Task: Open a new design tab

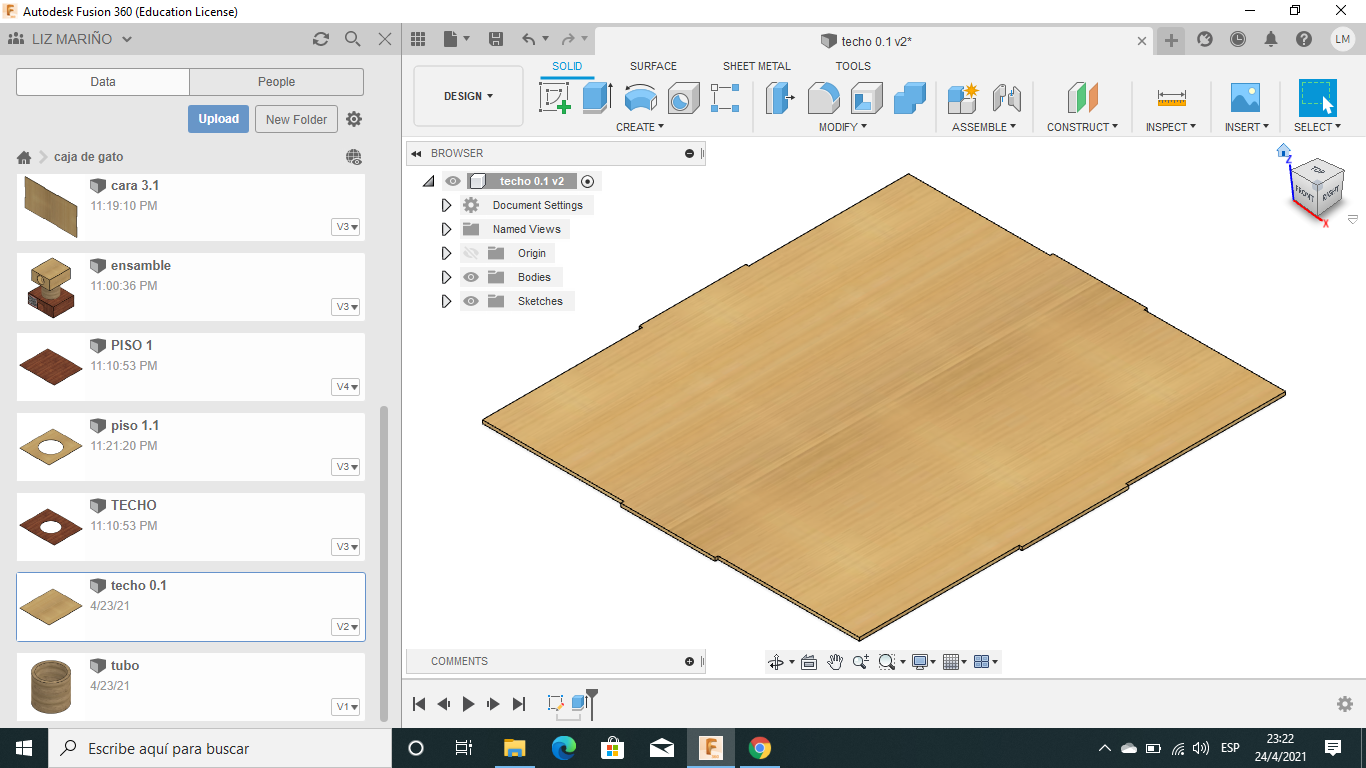Action: pos(1171,40)
